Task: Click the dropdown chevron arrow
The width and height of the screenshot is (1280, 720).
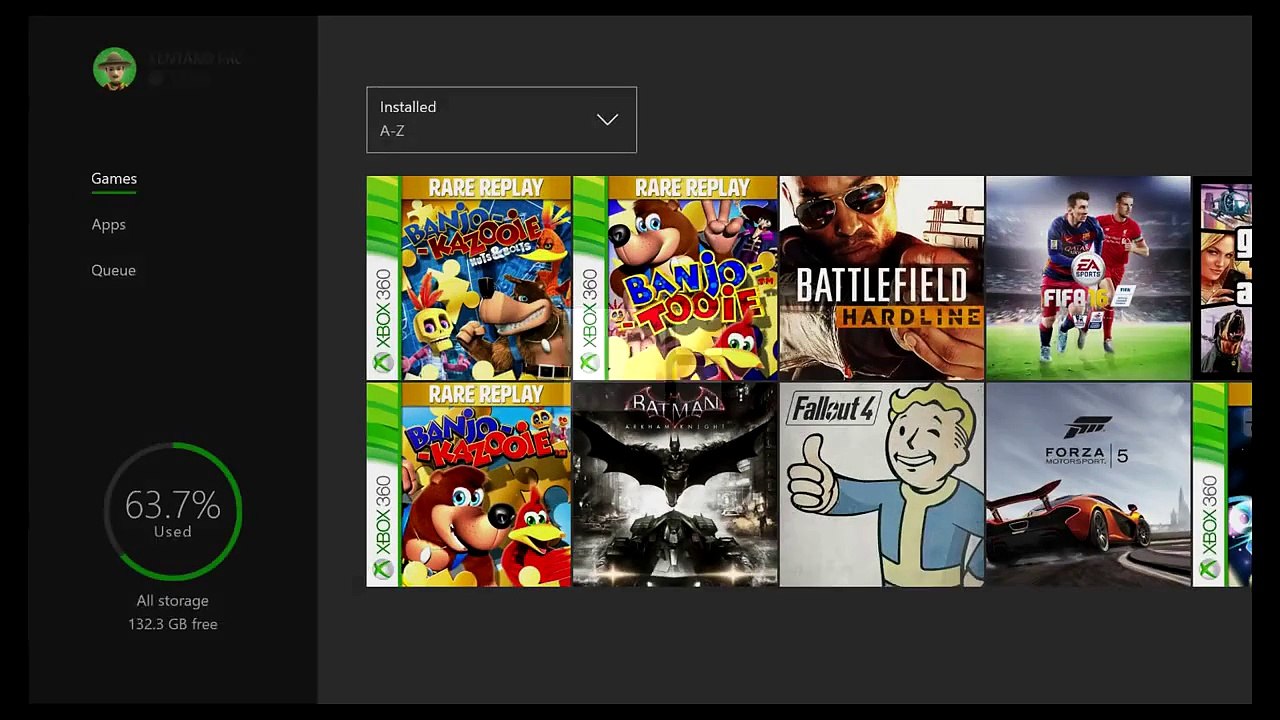Action: click(x=607, y=120)
